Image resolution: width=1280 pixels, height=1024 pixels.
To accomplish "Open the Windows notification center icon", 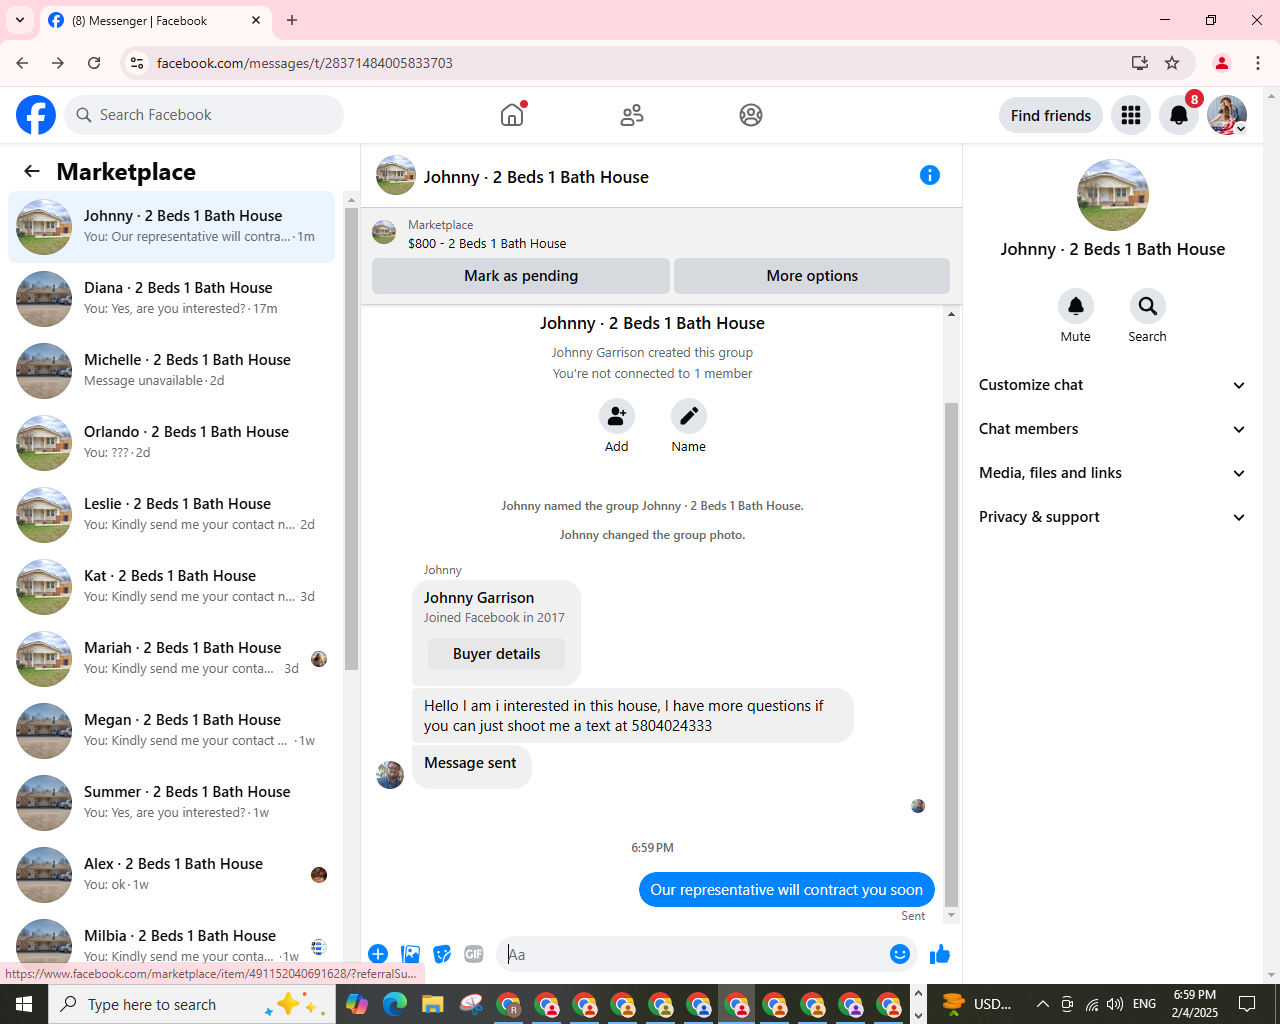I will (1247, 1004).
